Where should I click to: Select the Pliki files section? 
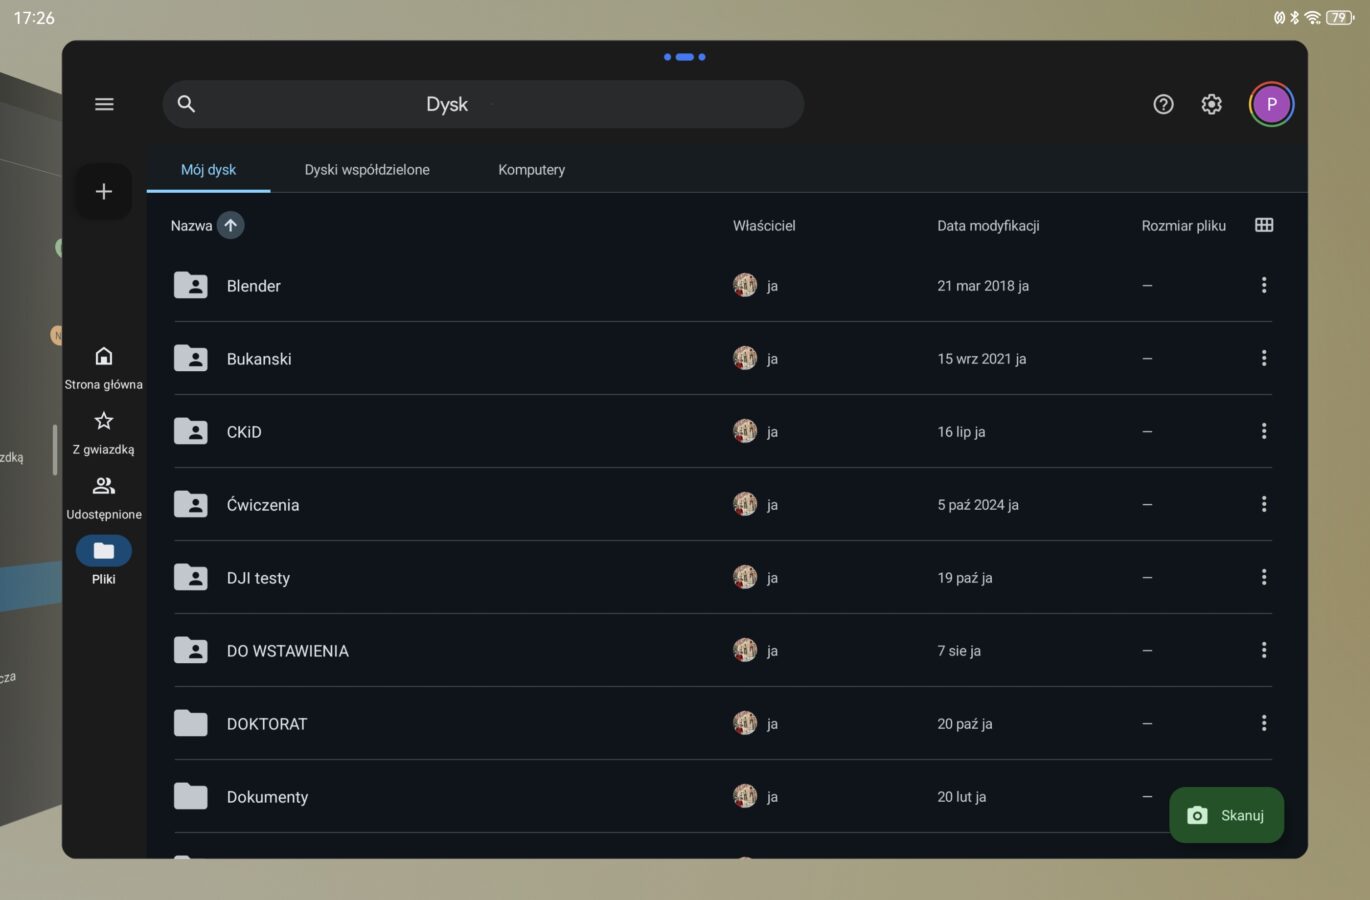coord(104,561)
